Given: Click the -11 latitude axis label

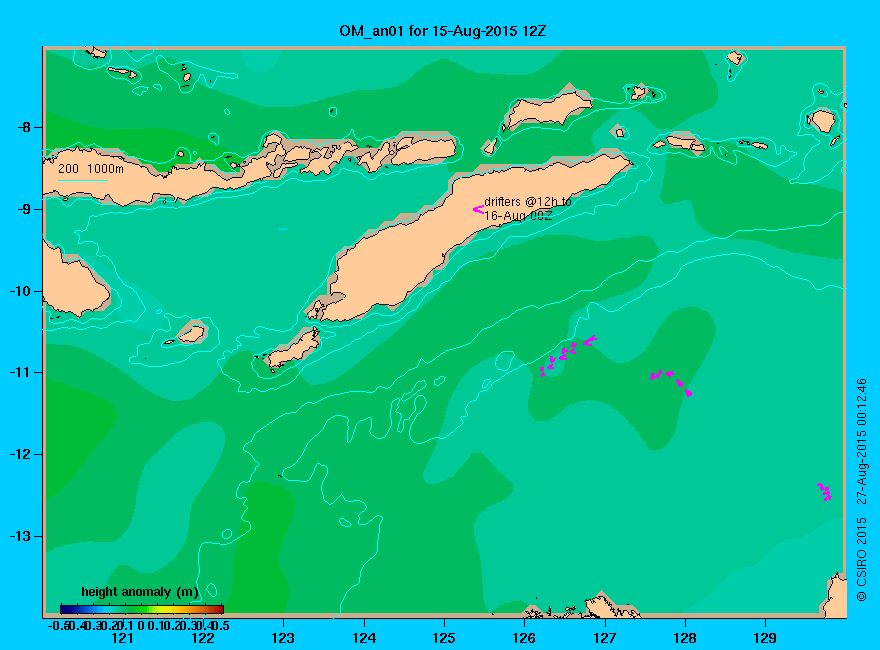Looking at the screenshot, I should coord(20,372).
